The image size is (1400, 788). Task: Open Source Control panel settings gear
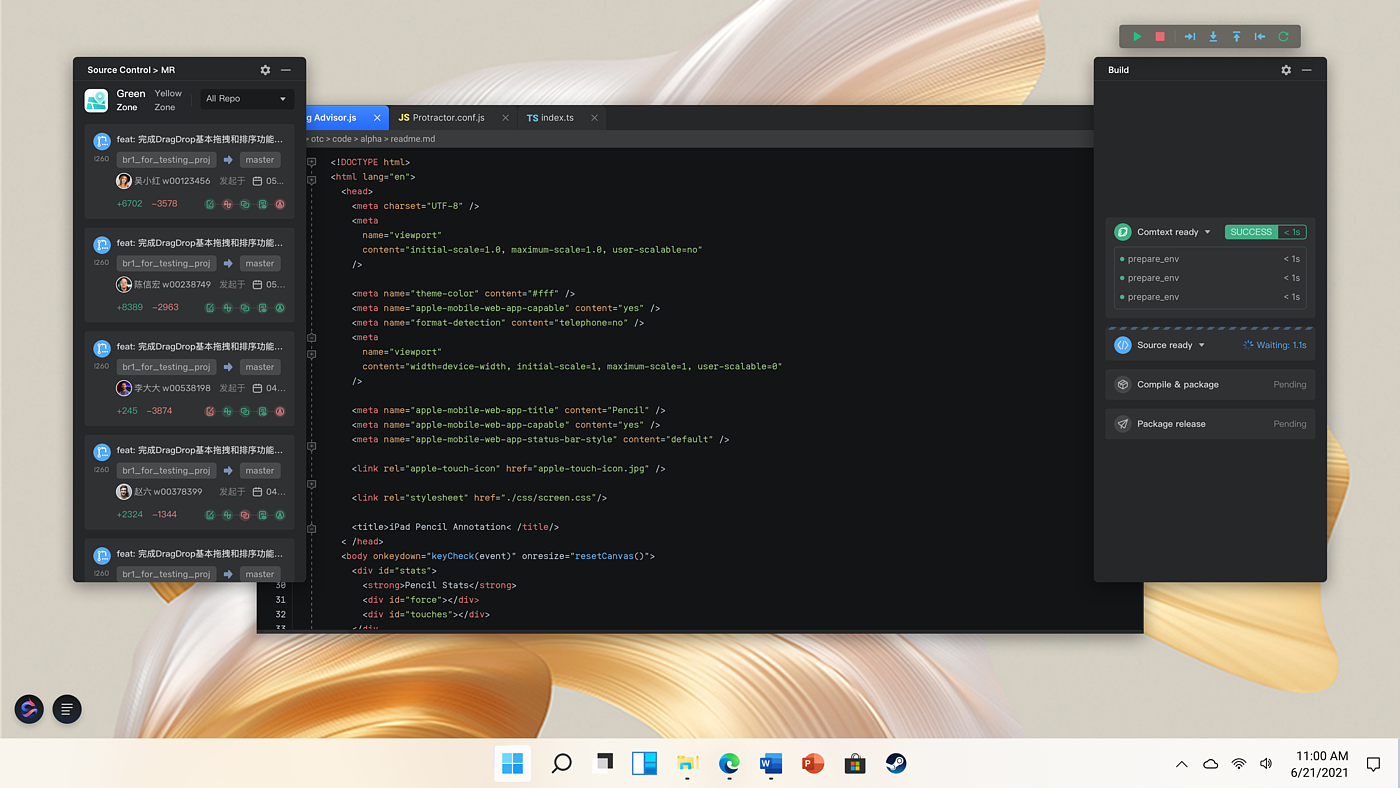(x=265, y=70)
